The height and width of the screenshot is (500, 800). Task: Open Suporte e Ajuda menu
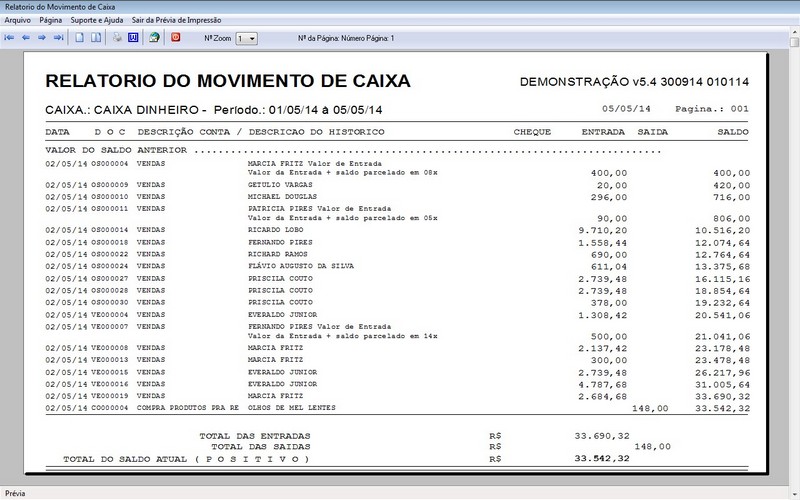pos(96,20)
